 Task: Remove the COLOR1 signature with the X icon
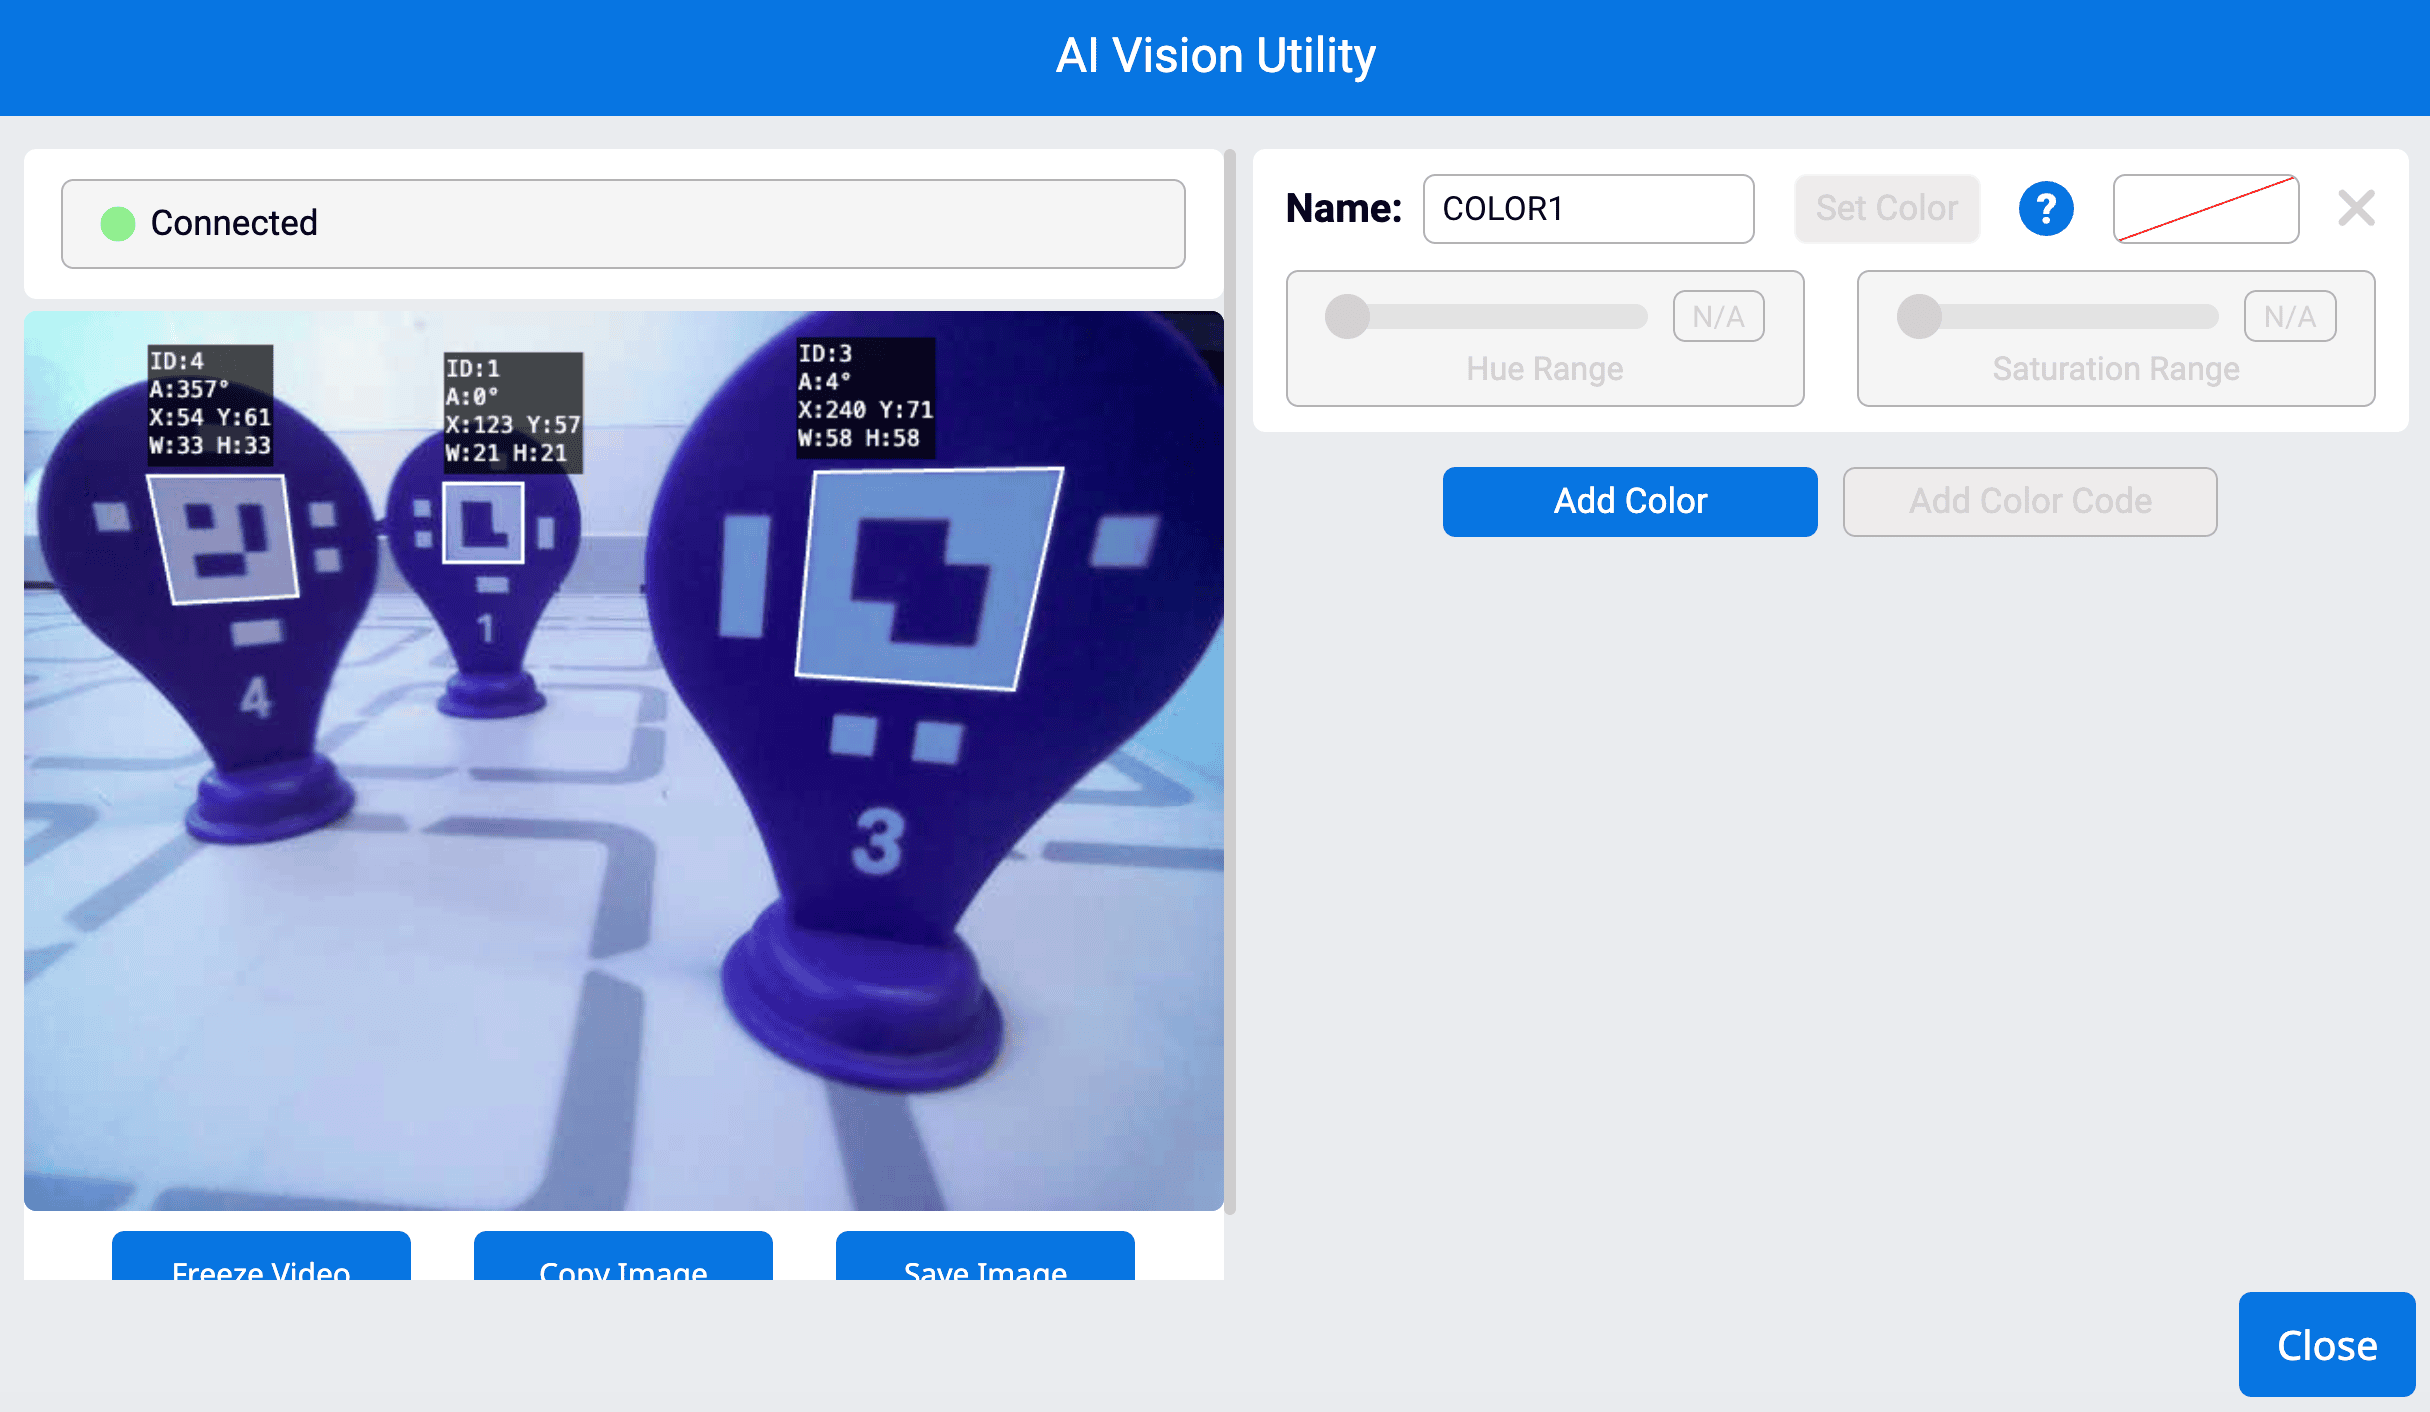2356,208
